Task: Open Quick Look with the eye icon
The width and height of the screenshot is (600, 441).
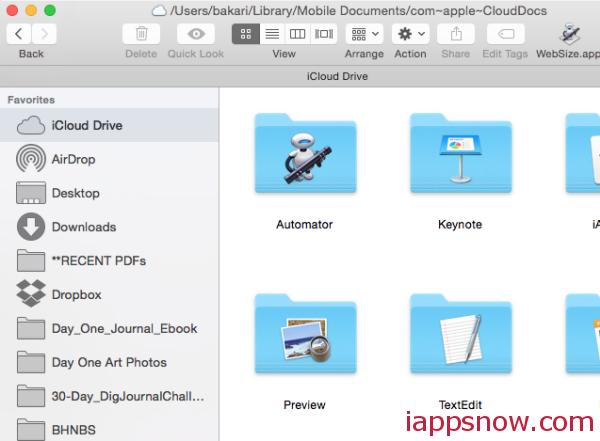Action: 196,34
